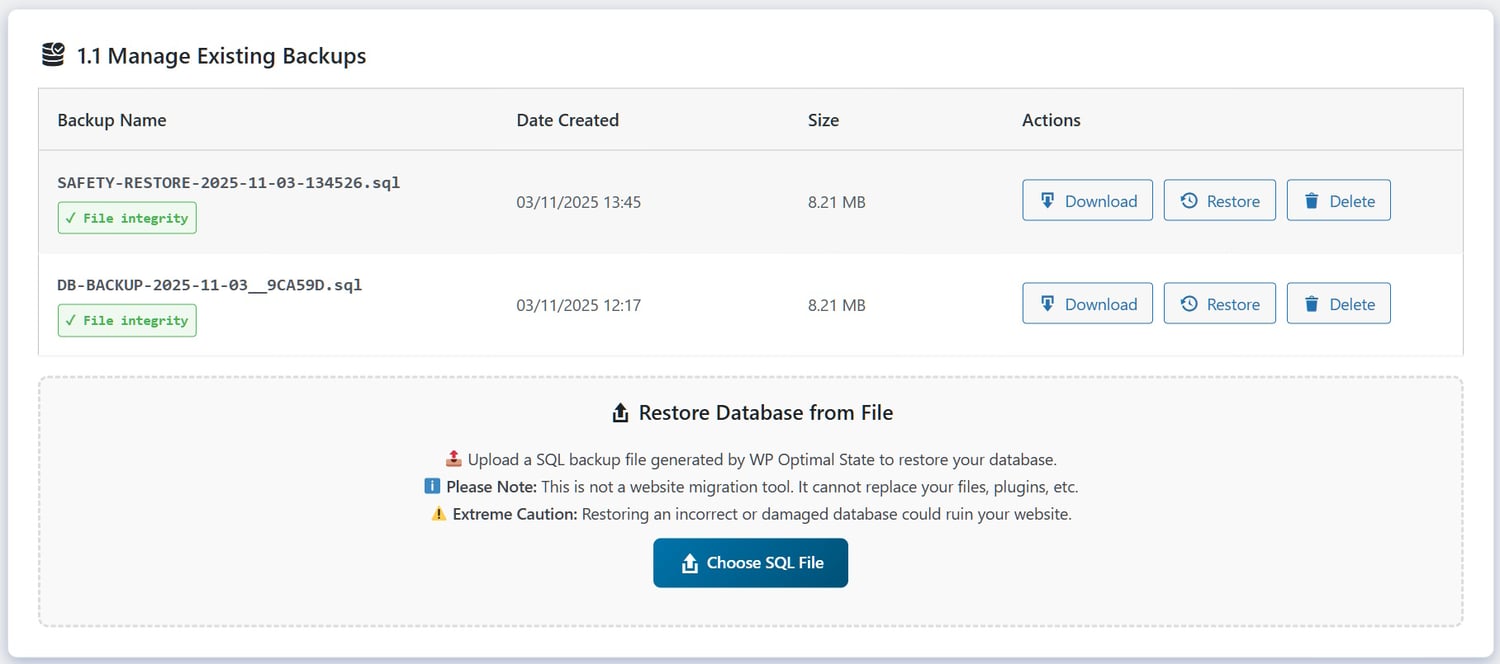1500x664 pixels.
Task: Click upload icon inside Choose SQL File button
Action: [689, 564]
